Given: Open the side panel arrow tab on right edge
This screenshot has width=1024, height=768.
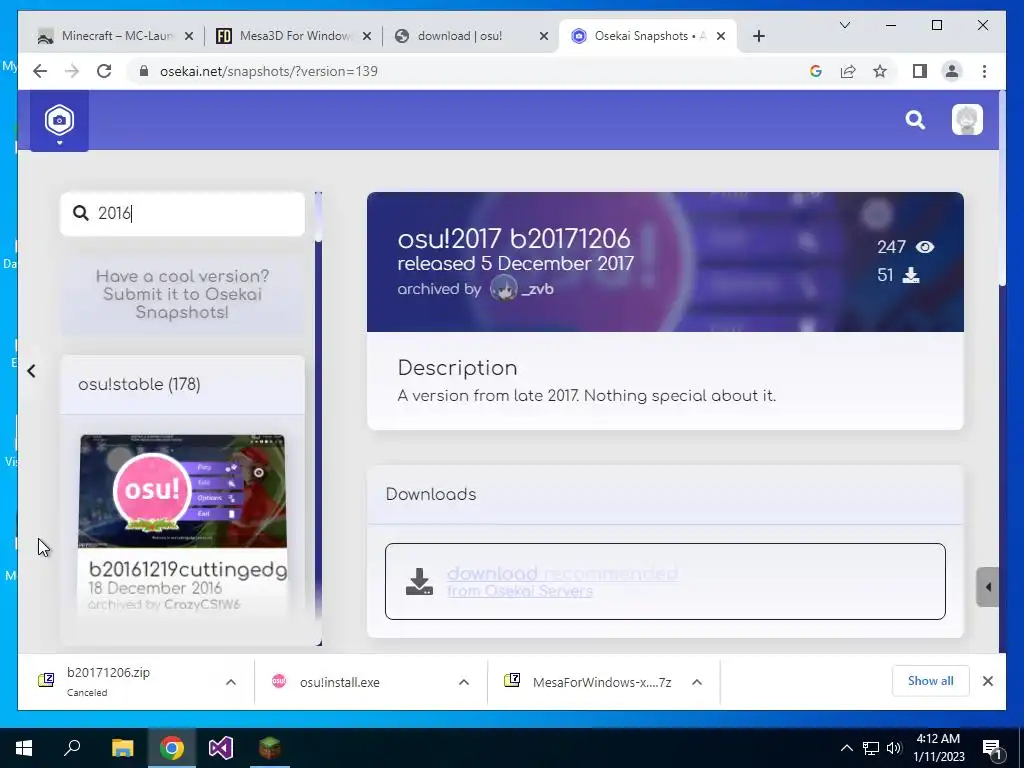Looking at the screenshot, I should point(987,587).
